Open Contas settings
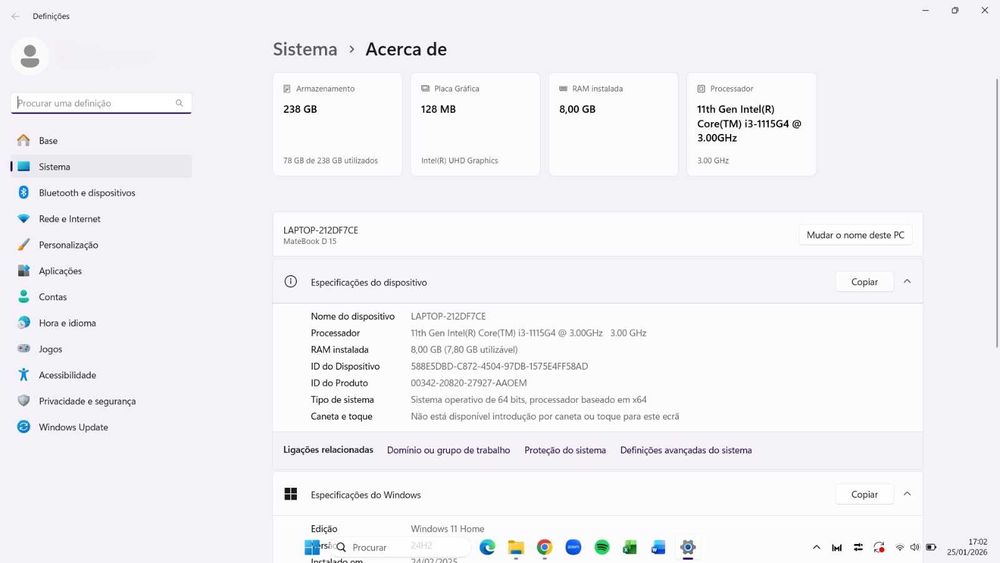This screenshot has height=563, width=1000. point(101,297)
